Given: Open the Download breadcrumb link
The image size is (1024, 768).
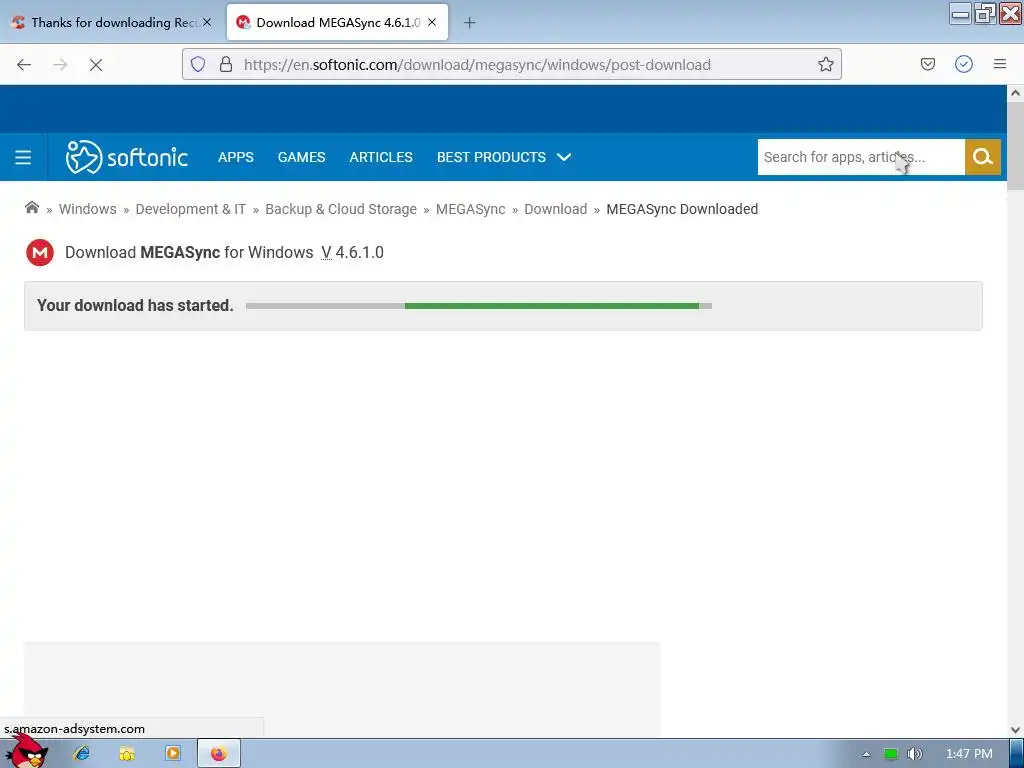Looking at the screenshot, I should 556,209.
